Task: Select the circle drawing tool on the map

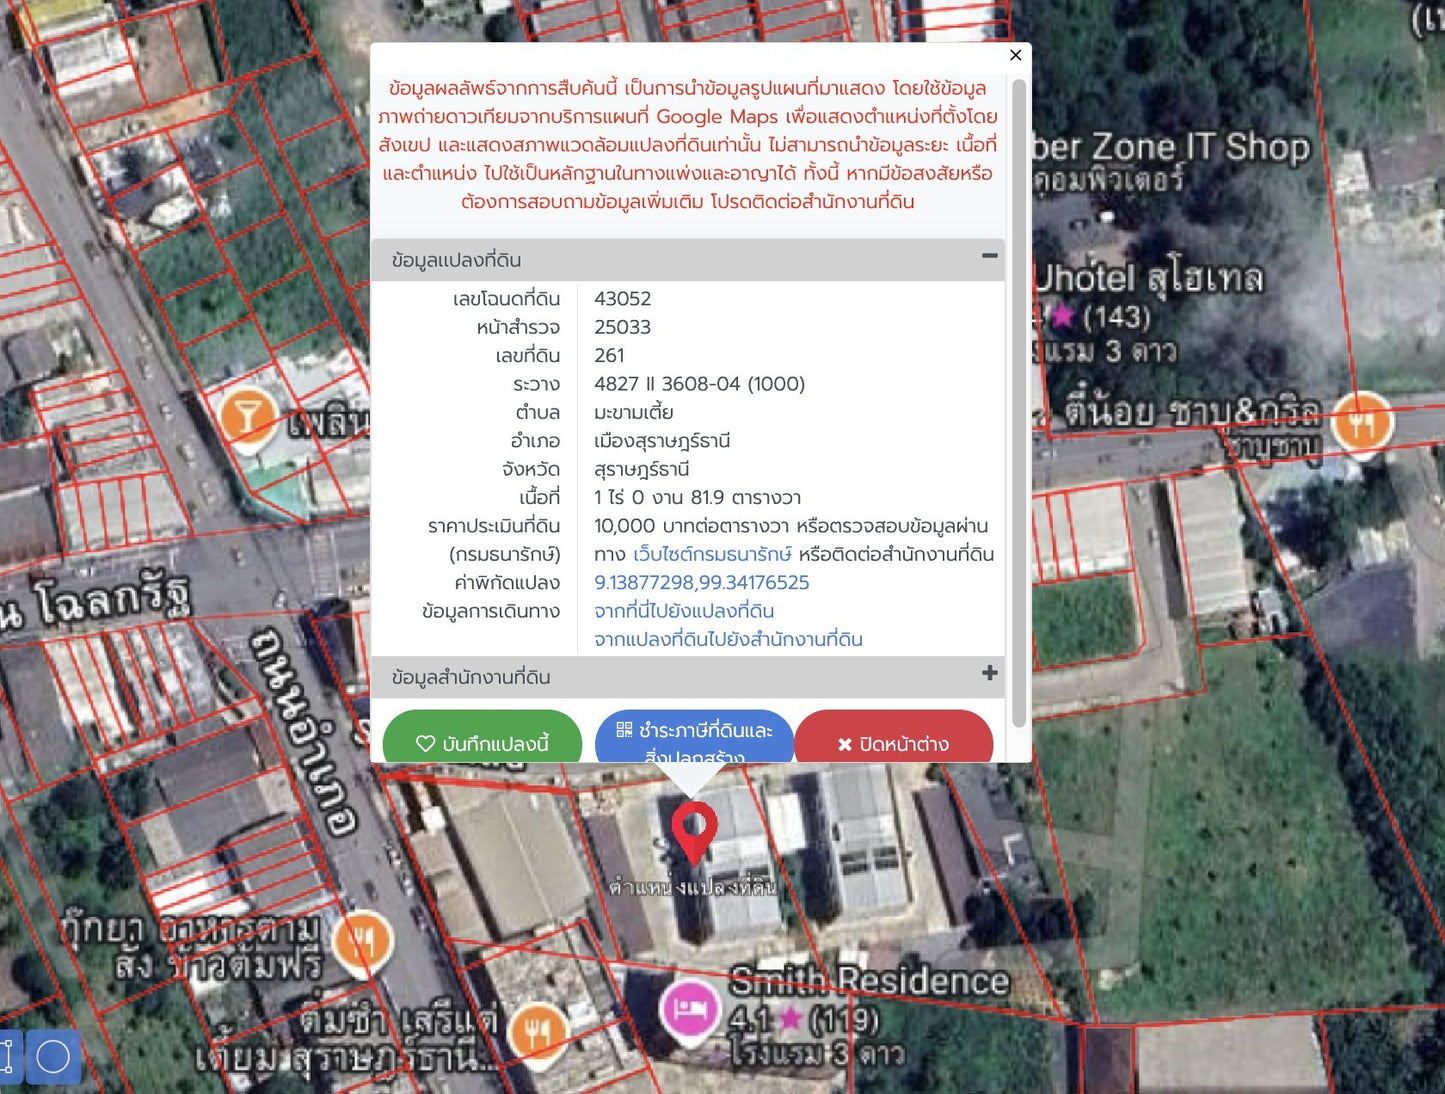Action: [53, 1056]
